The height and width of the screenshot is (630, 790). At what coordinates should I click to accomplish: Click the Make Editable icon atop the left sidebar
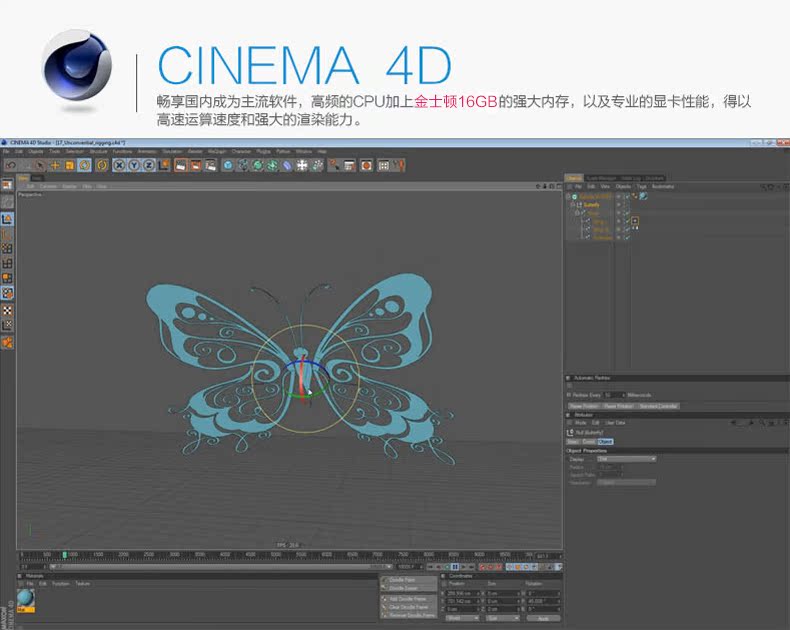[7, 185]
